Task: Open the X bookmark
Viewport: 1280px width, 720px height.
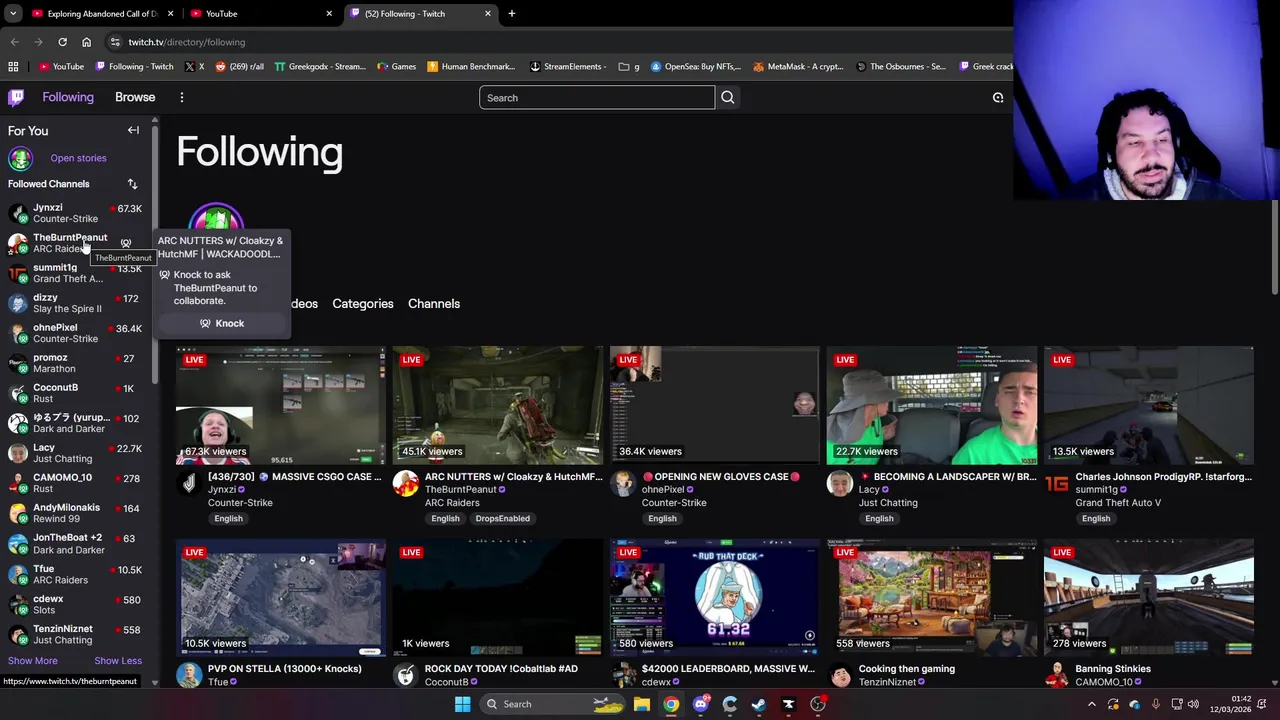Action: [194, 67]
